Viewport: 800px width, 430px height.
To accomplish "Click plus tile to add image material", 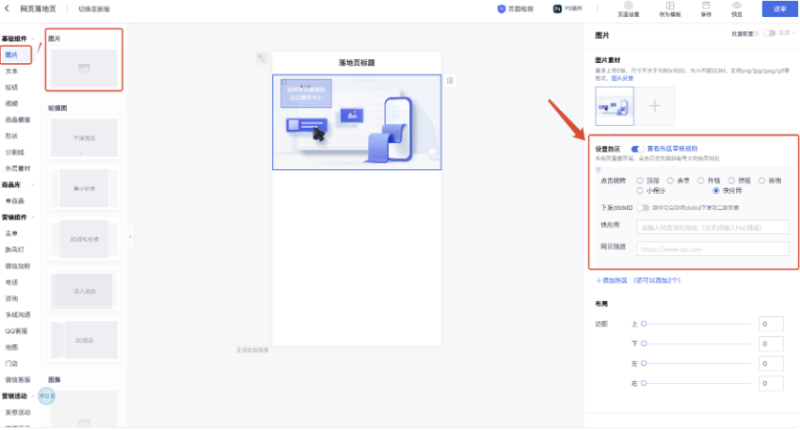I will coord(653,105).
